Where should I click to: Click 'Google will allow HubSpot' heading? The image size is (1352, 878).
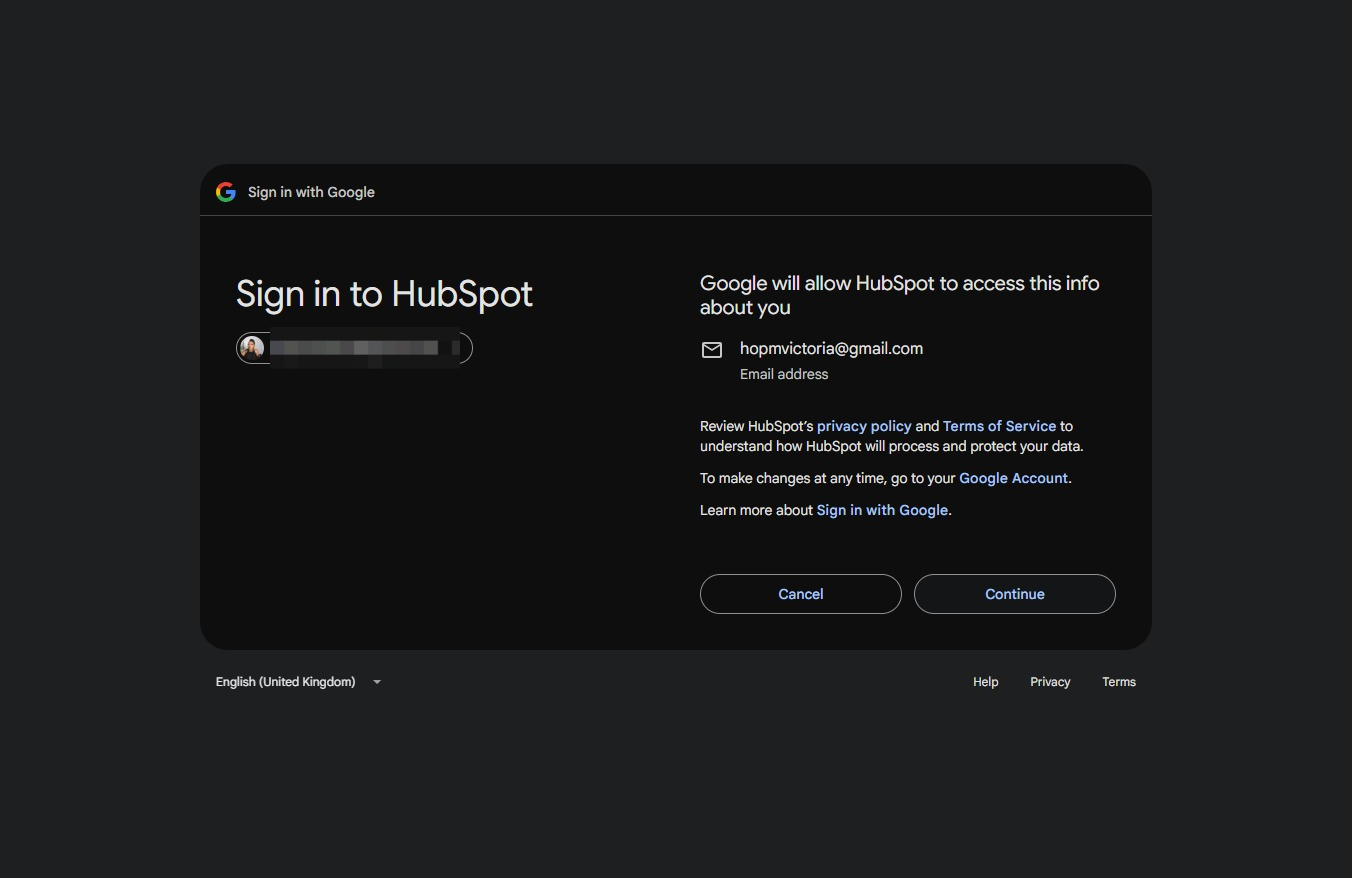pyautogui.click(x=900, y=295)
